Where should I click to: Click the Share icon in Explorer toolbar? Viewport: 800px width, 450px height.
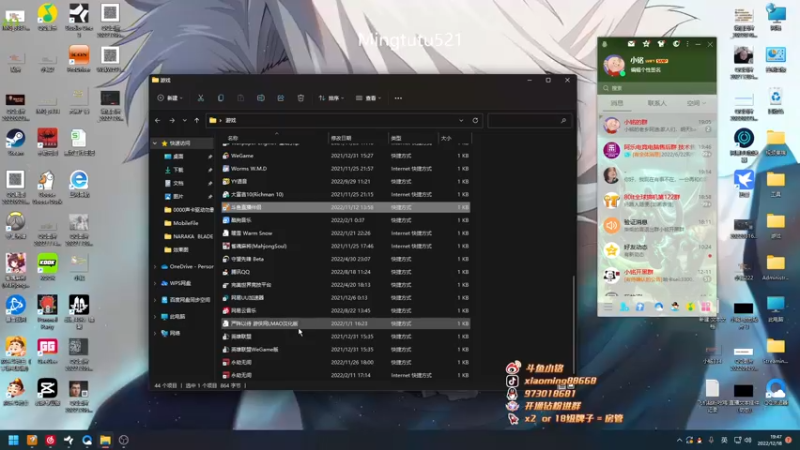coord(281,98)
